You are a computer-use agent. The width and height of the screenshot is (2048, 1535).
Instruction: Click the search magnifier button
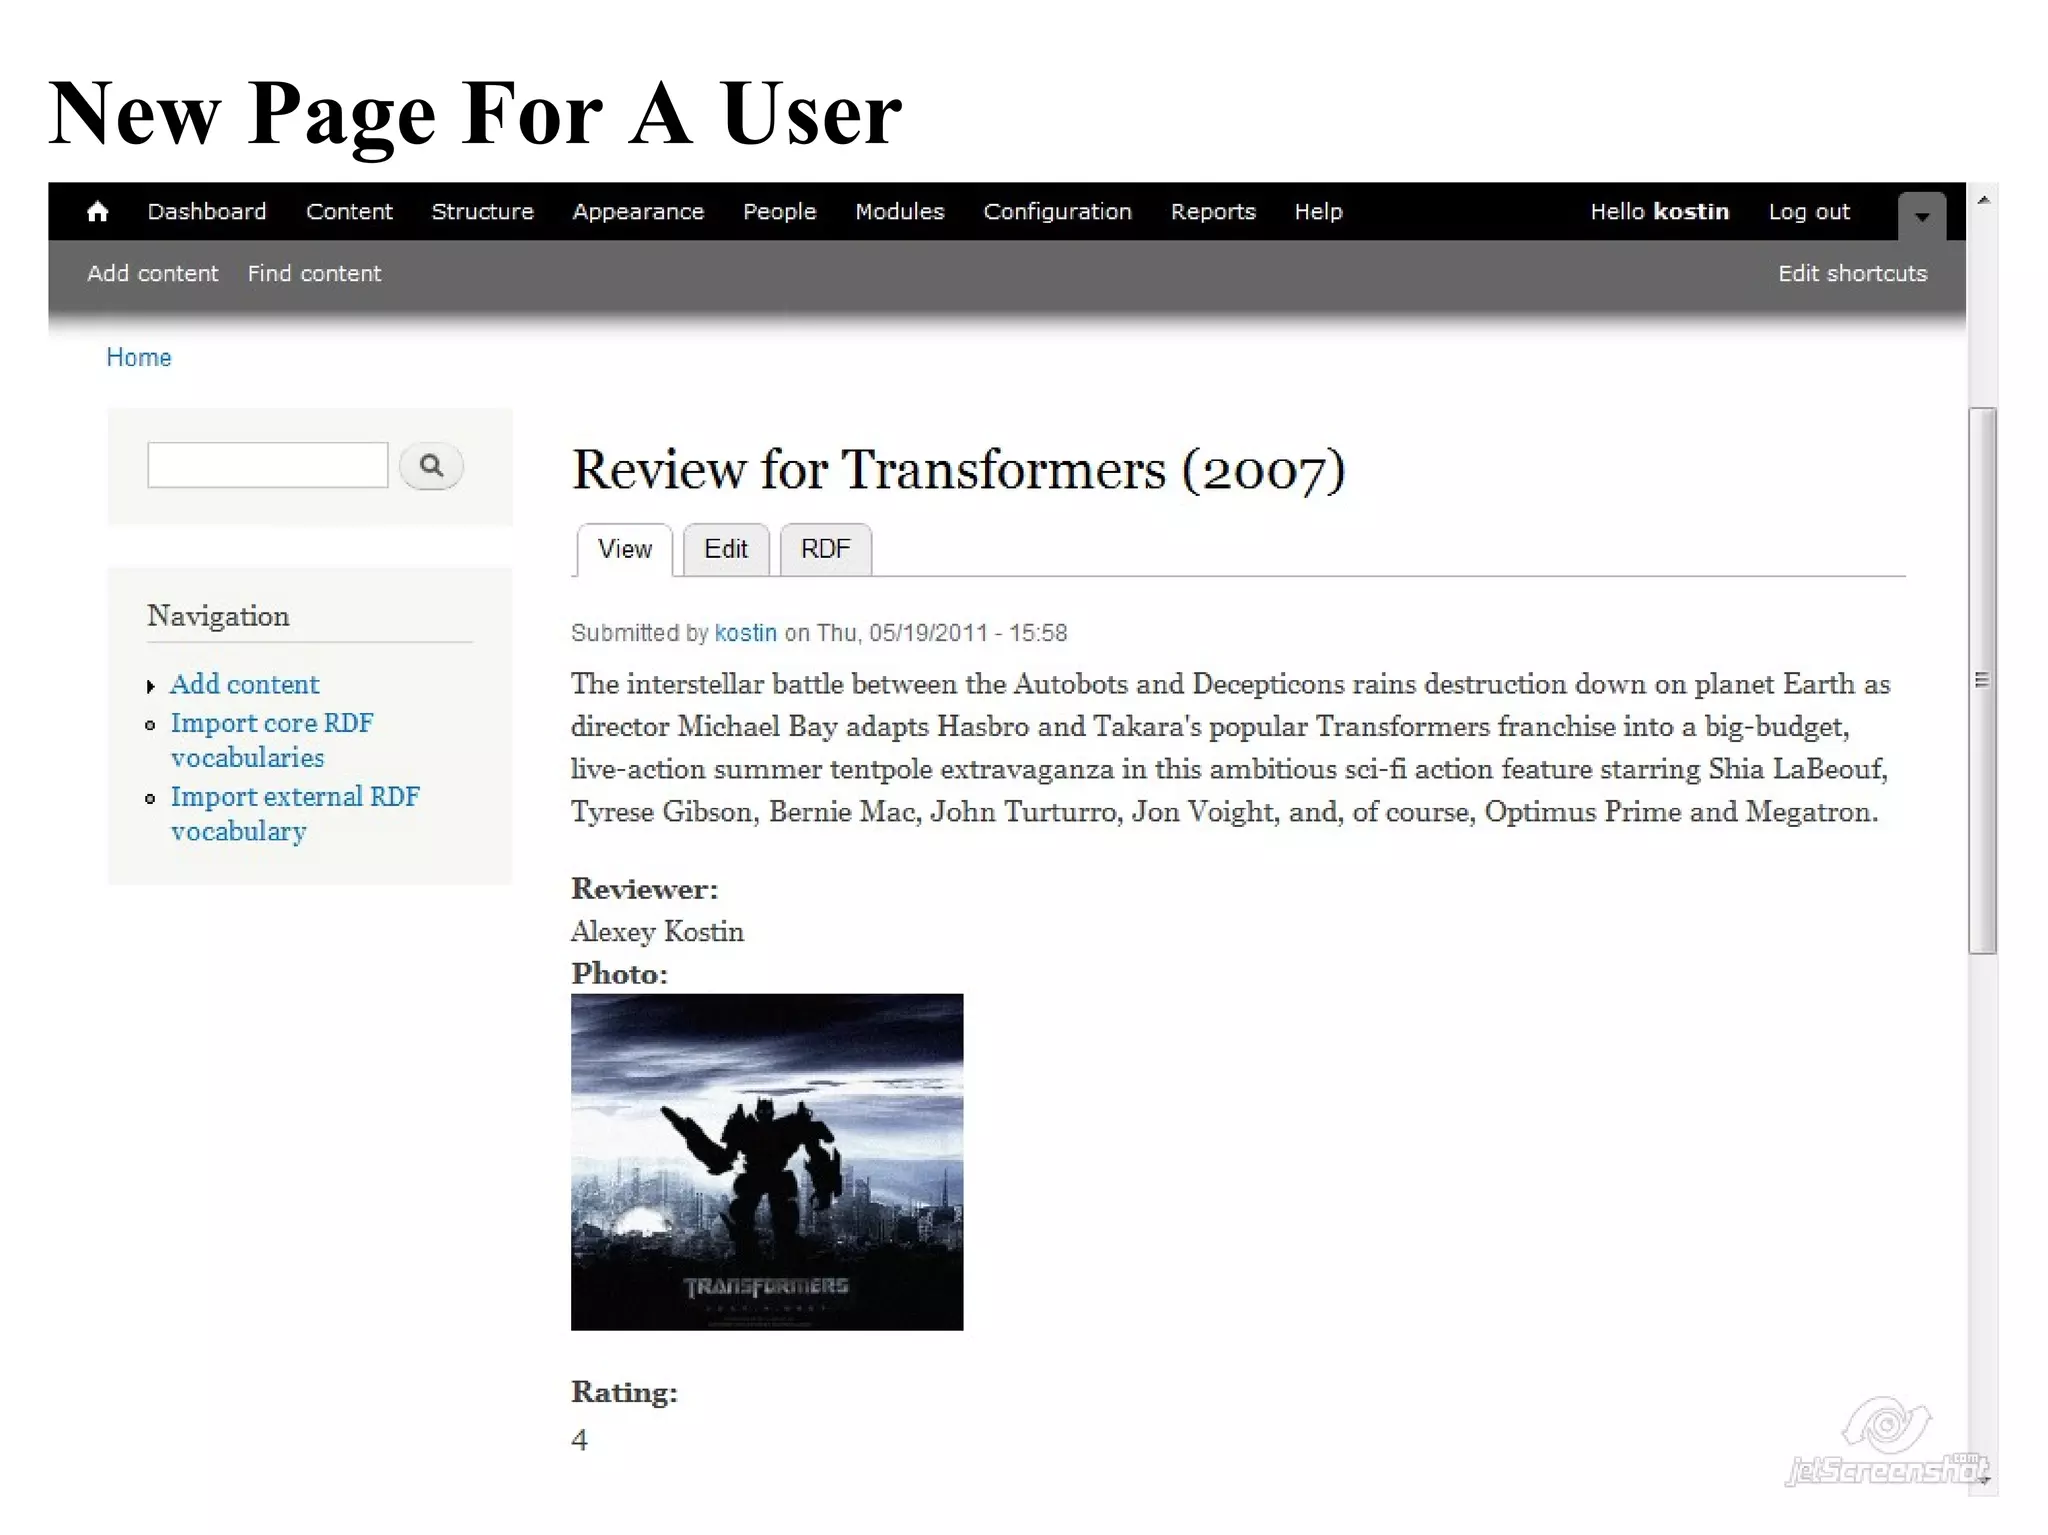(431, 466)
